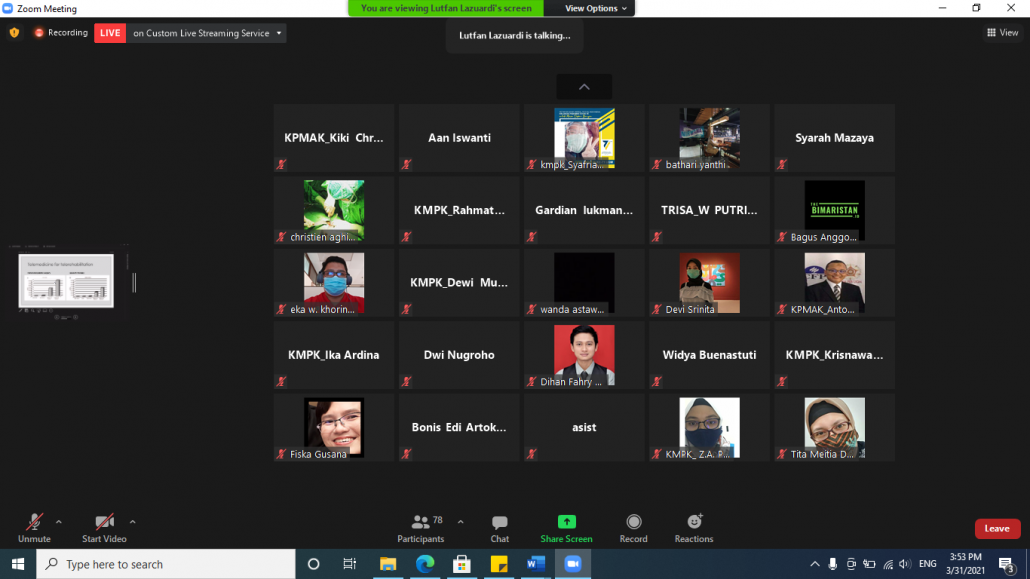Screen dimensions: 1030x579
Task: Open the View Options dropdown
Action: point(596,8)
